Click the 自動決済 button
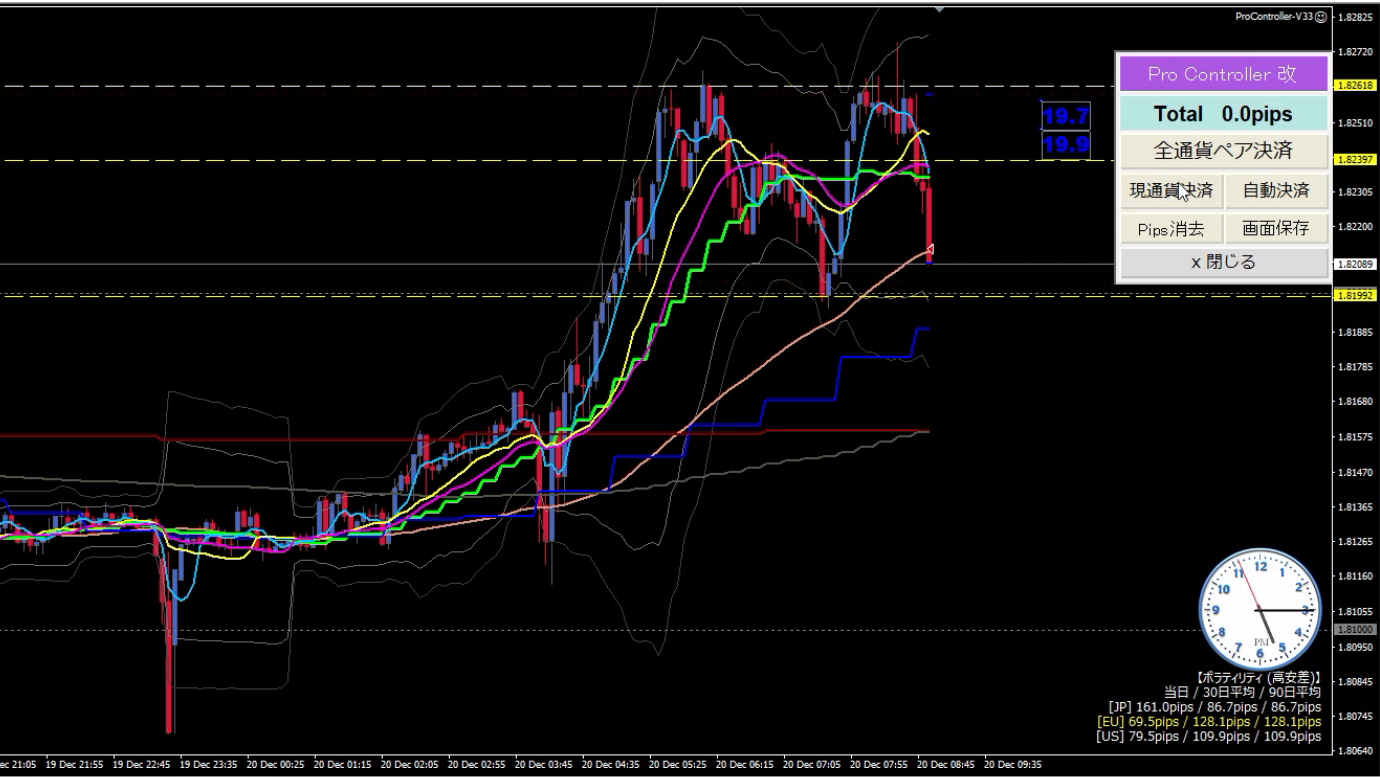Viewport: 1380px width, 777px height. click(x=1276, y=190)
